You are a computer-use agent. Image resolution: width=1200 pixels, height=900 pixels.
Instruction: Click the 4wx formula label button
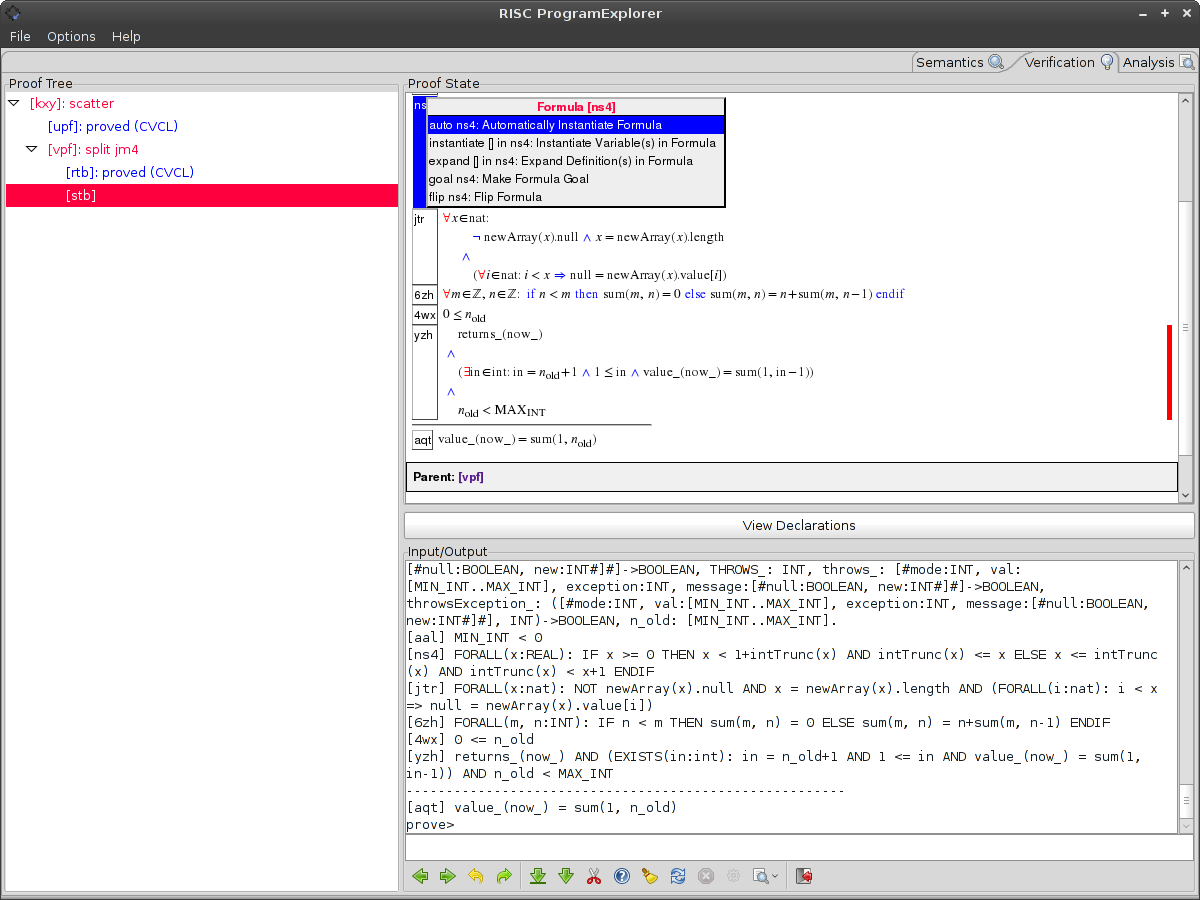[425, 315]
